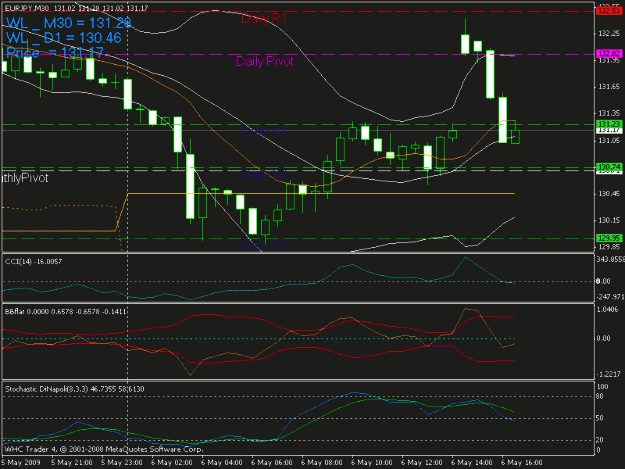This screenshot has height=469, width=625.
Task: Click the 130.45 price scale value
Action: point(609,194)
